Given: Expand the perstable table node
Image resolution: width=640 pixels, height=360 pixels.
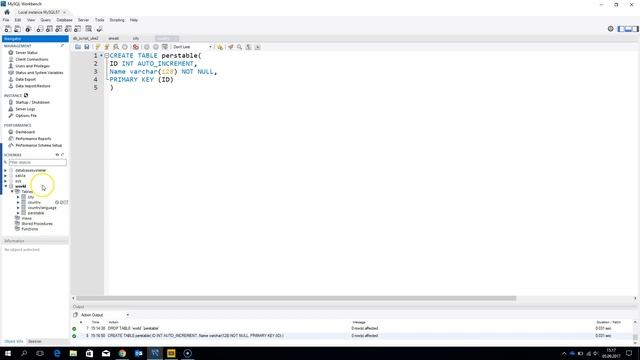Looking at the screenshot, I should (x=18, y=213).
